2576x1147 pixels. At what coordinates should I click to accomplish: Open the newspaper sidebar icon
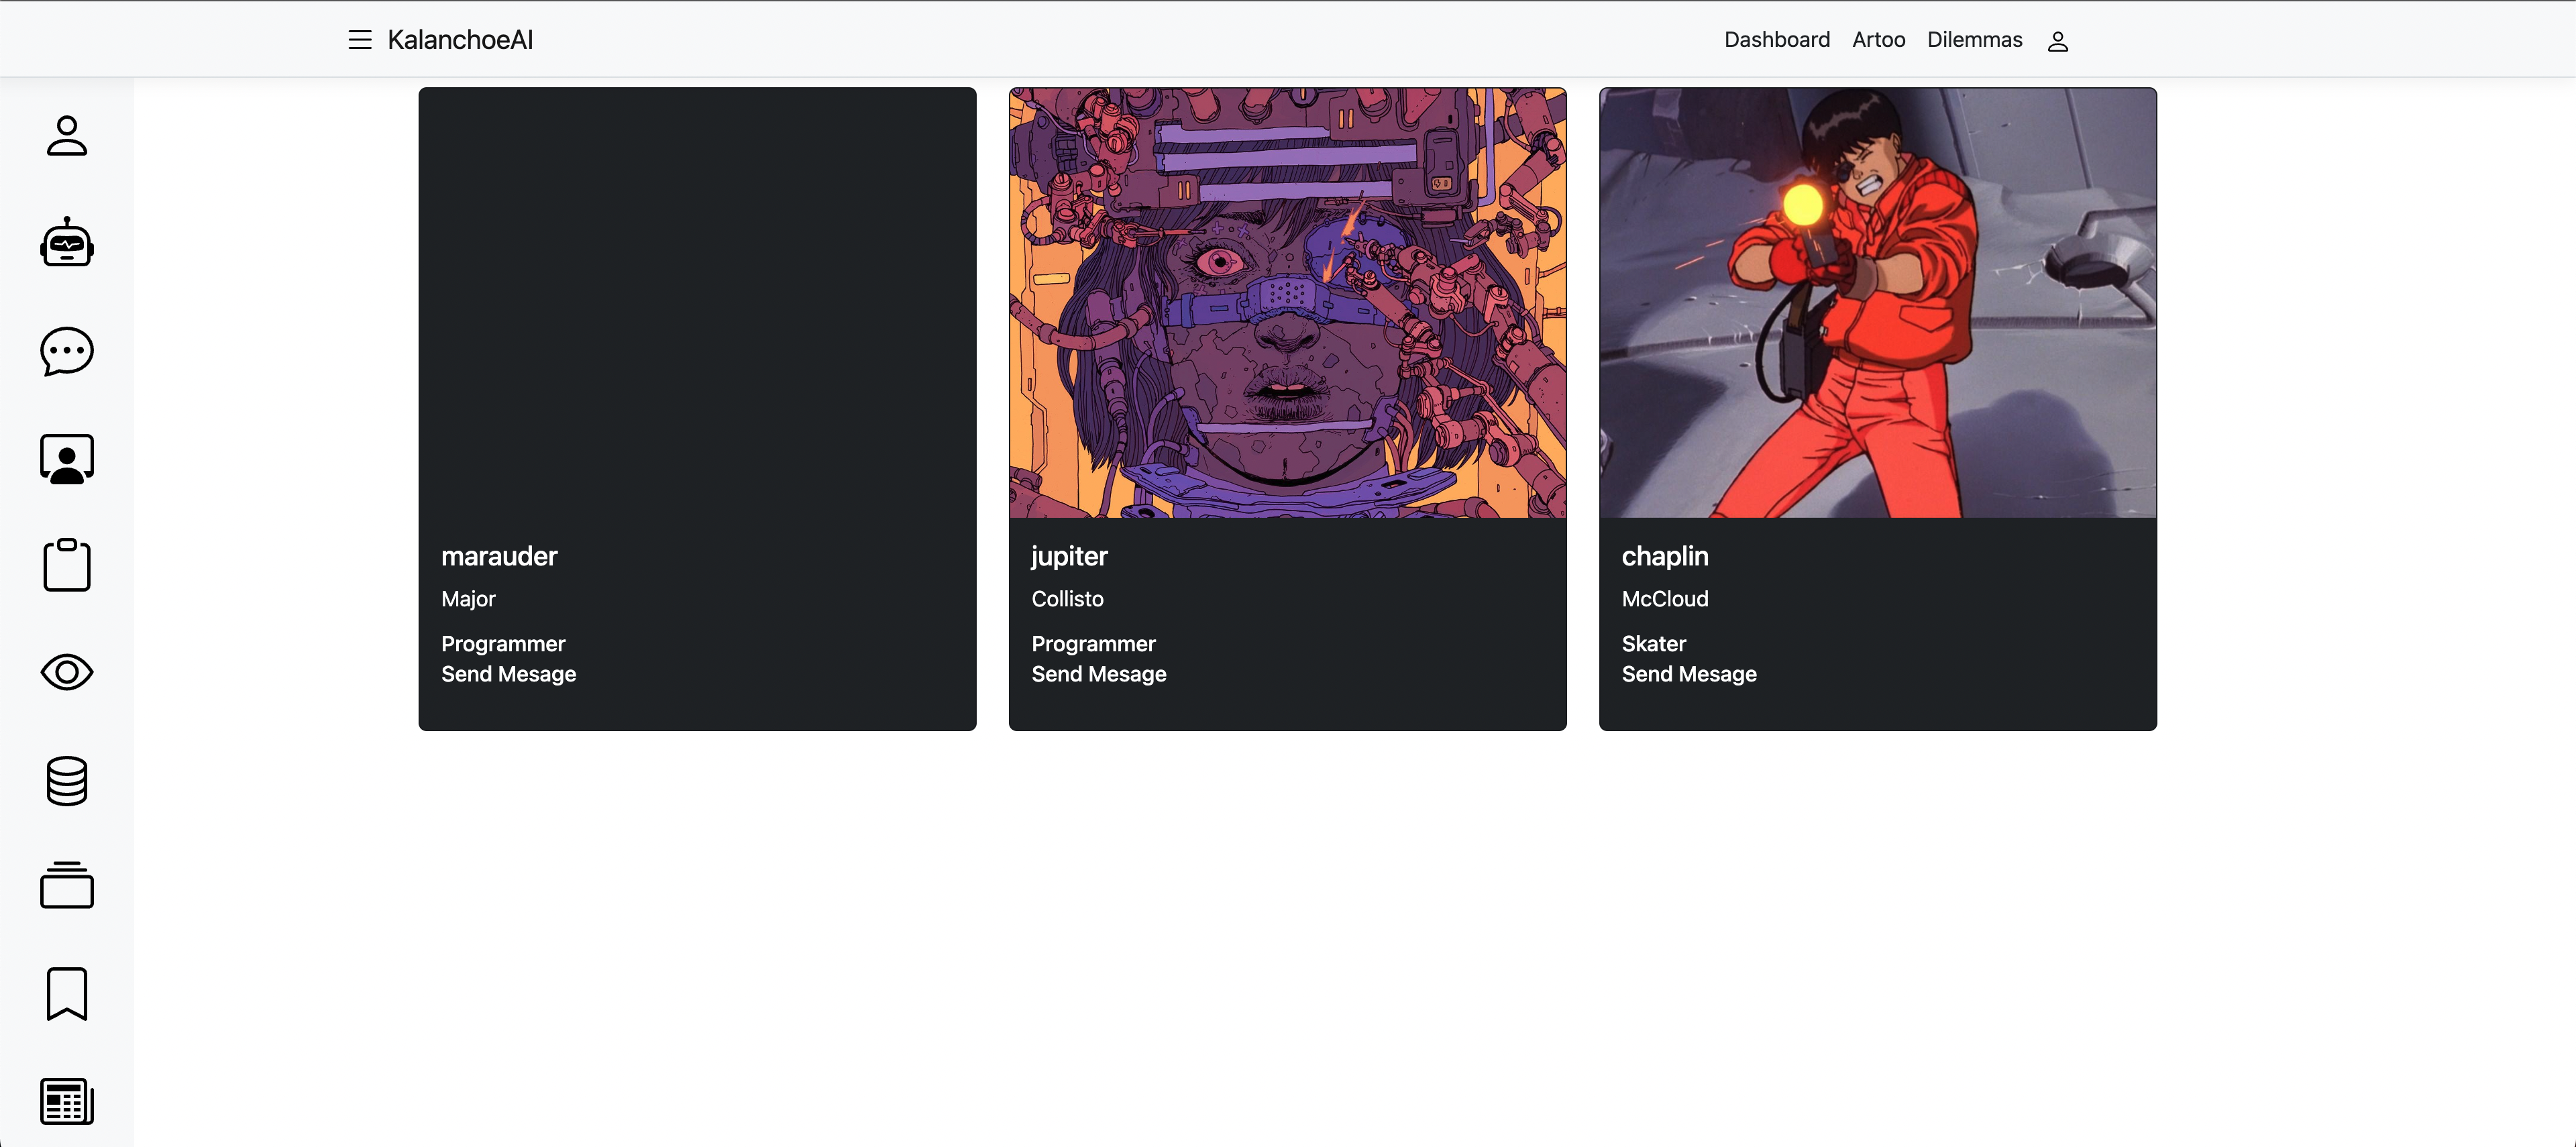(x=67, y=1101)
